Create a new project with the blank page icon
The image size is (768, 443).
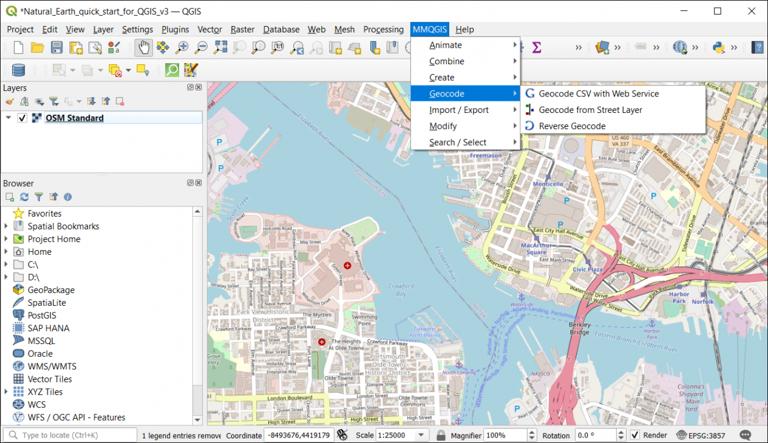pyautogui.click(x=18, y=48)
